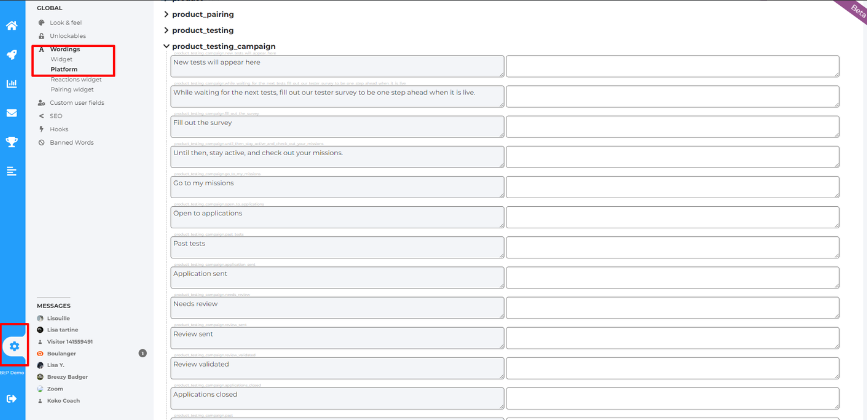Screen dimensions: 867x420
Task: Open the envelope messages icon
Action: tap(12, 113)
